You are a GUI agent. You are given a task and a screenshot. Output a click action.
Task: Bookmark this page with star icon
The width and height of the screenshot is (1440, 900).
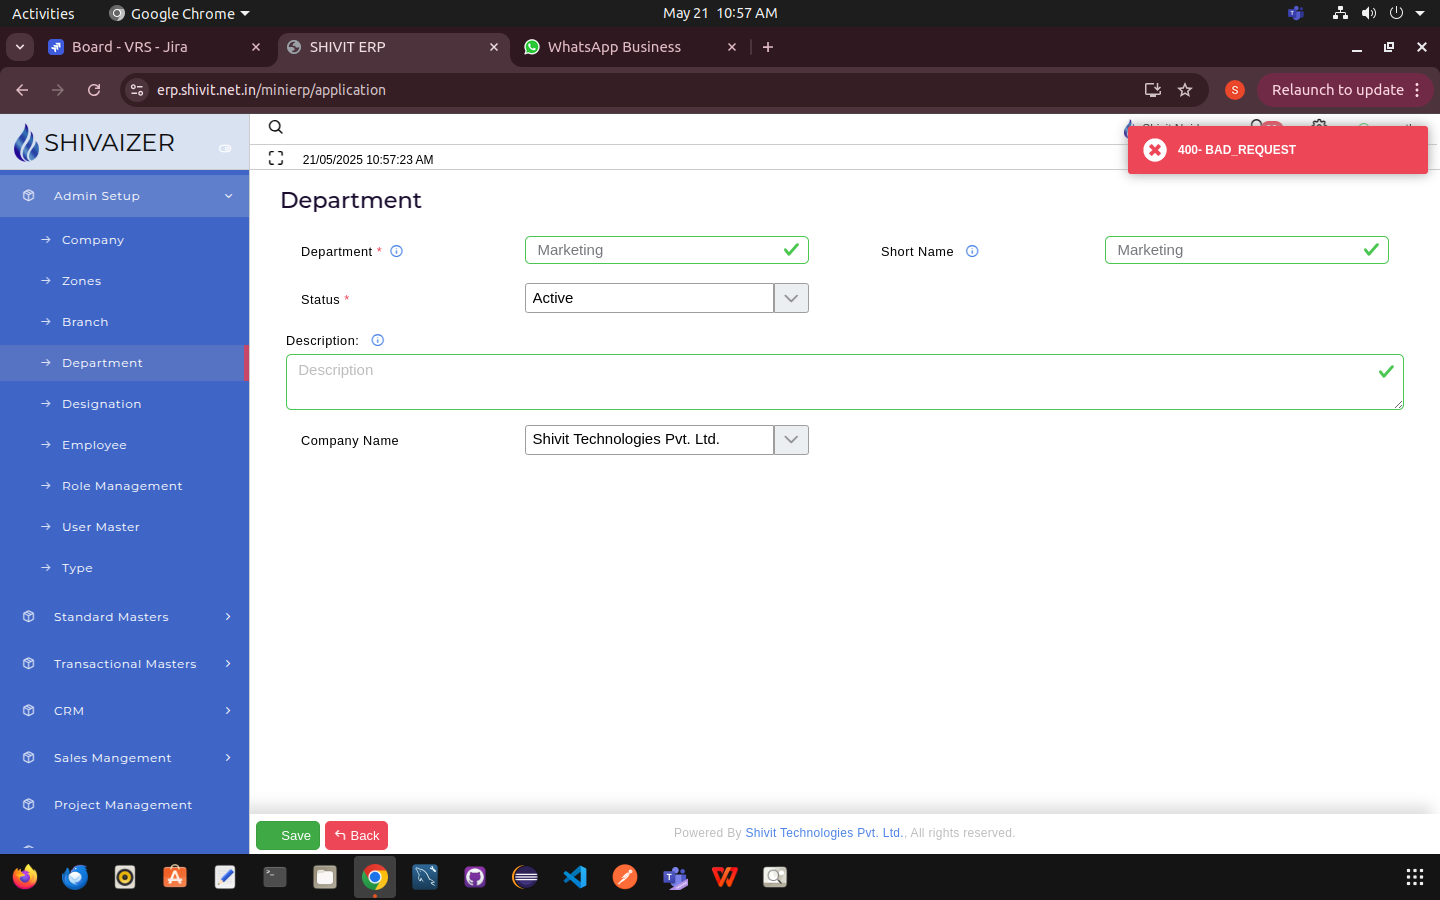[1185, 90]
